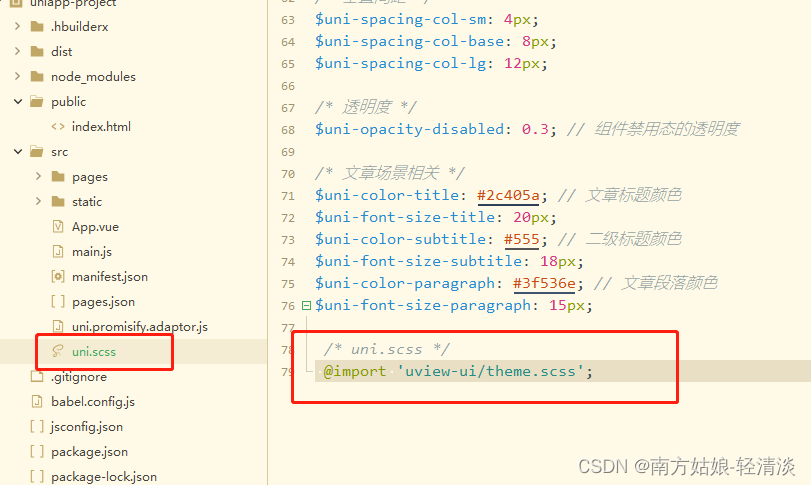Click the uni.promisify.adaptor.js file icon

point(58,326)
